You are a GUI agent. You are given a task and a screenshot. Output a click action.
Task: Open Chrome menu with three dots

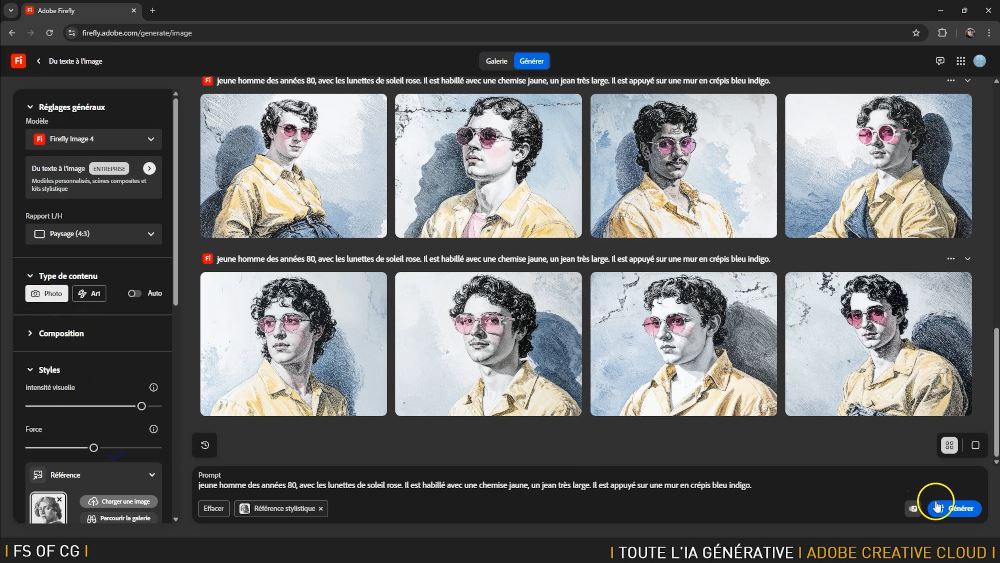click(989, 33)
